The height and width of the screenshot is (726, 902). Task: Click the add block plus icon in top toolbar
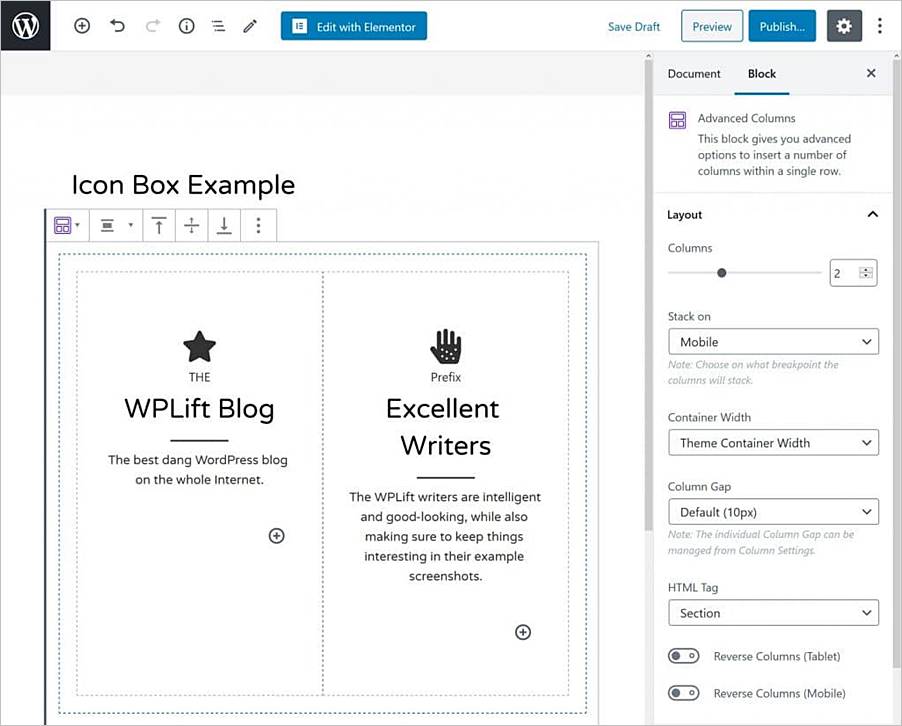[x=82, y=26]
